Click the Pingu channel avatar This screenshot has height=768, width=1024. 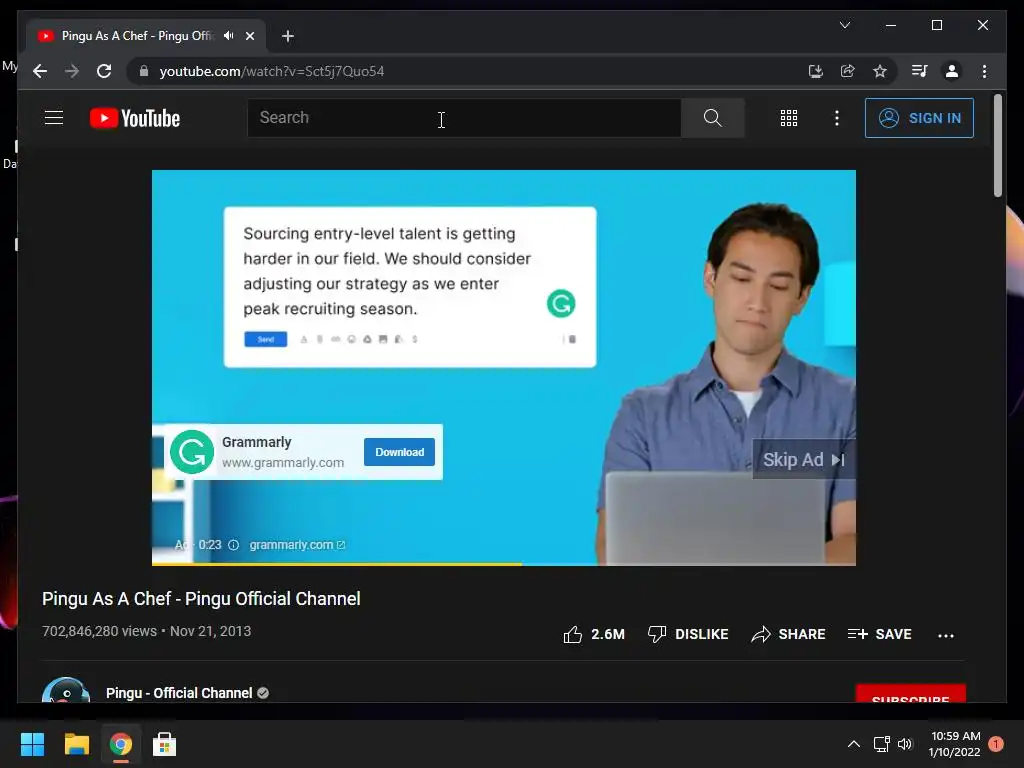(66, 690)
